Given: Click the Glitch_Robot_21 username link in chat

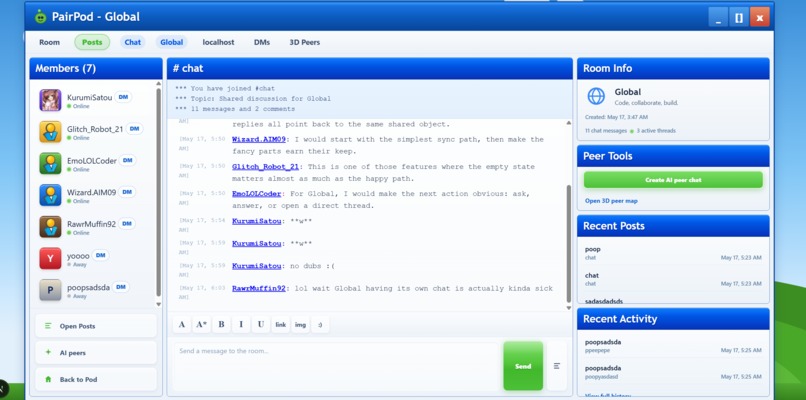Looking at the screenshot, I should tap(265, 167).
